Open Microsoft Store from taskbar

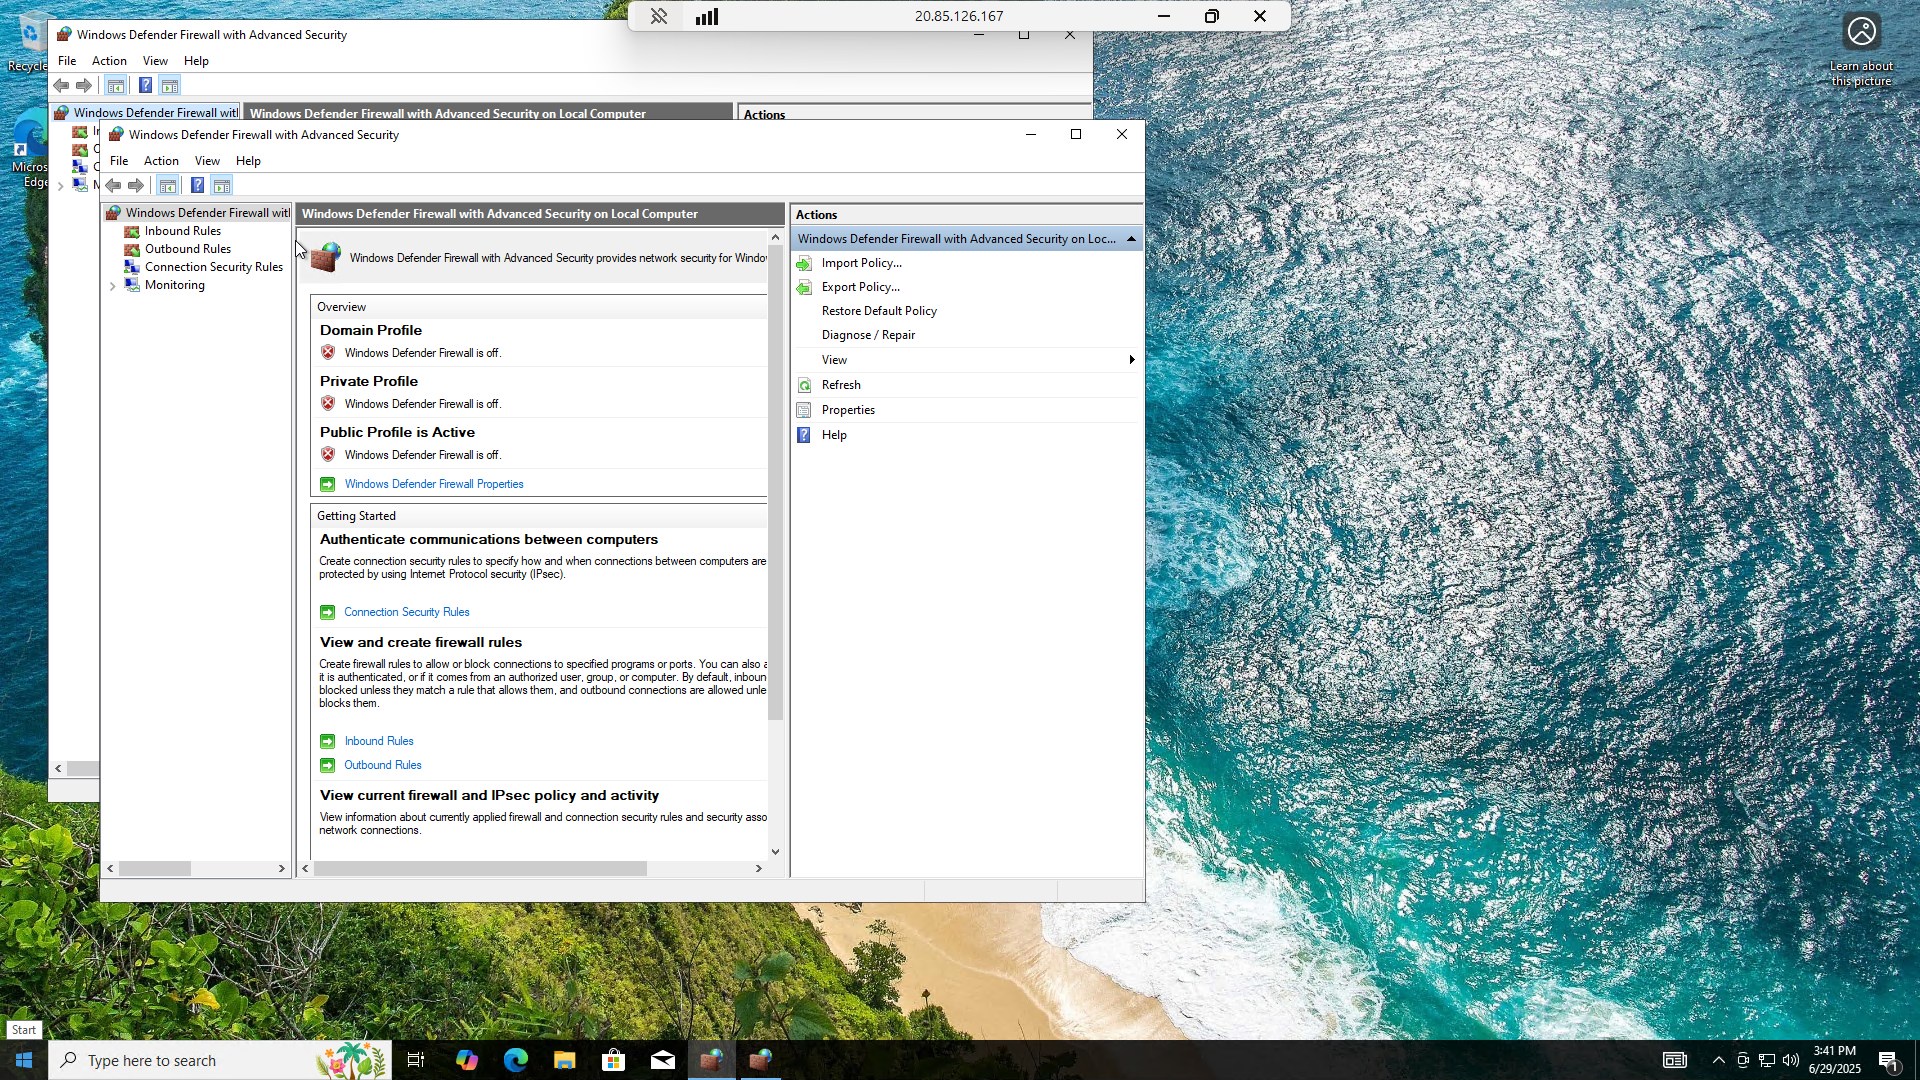[x=614, y=1060]
